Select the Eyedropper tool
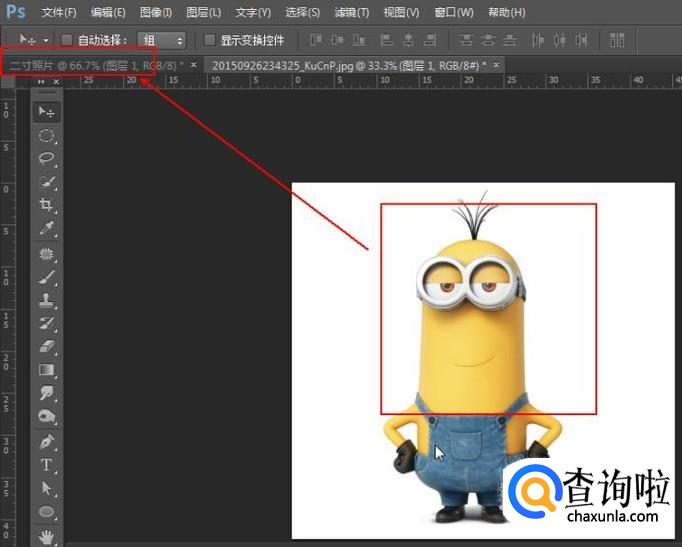The width and height of the screenshot is (682, 547). coord(46,229)
